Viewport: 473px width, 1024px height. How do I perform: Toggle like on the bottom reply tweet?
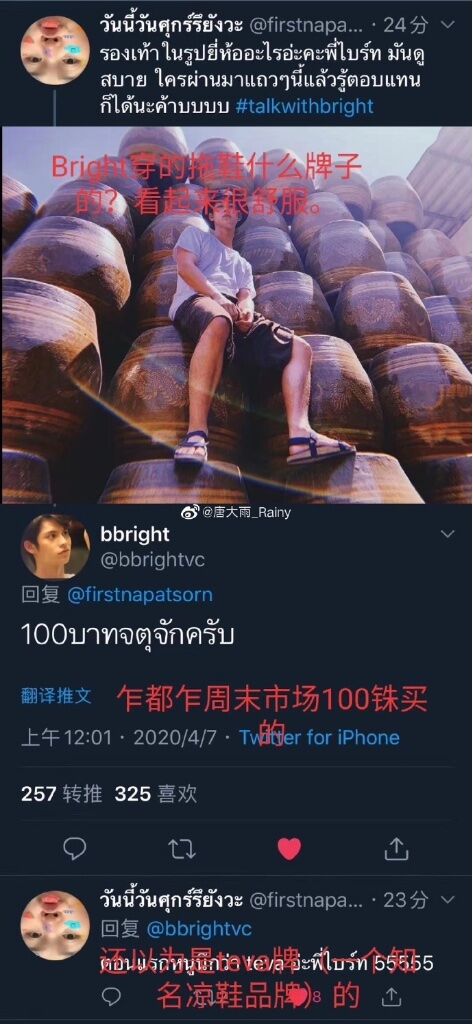(x=298, y=997)
